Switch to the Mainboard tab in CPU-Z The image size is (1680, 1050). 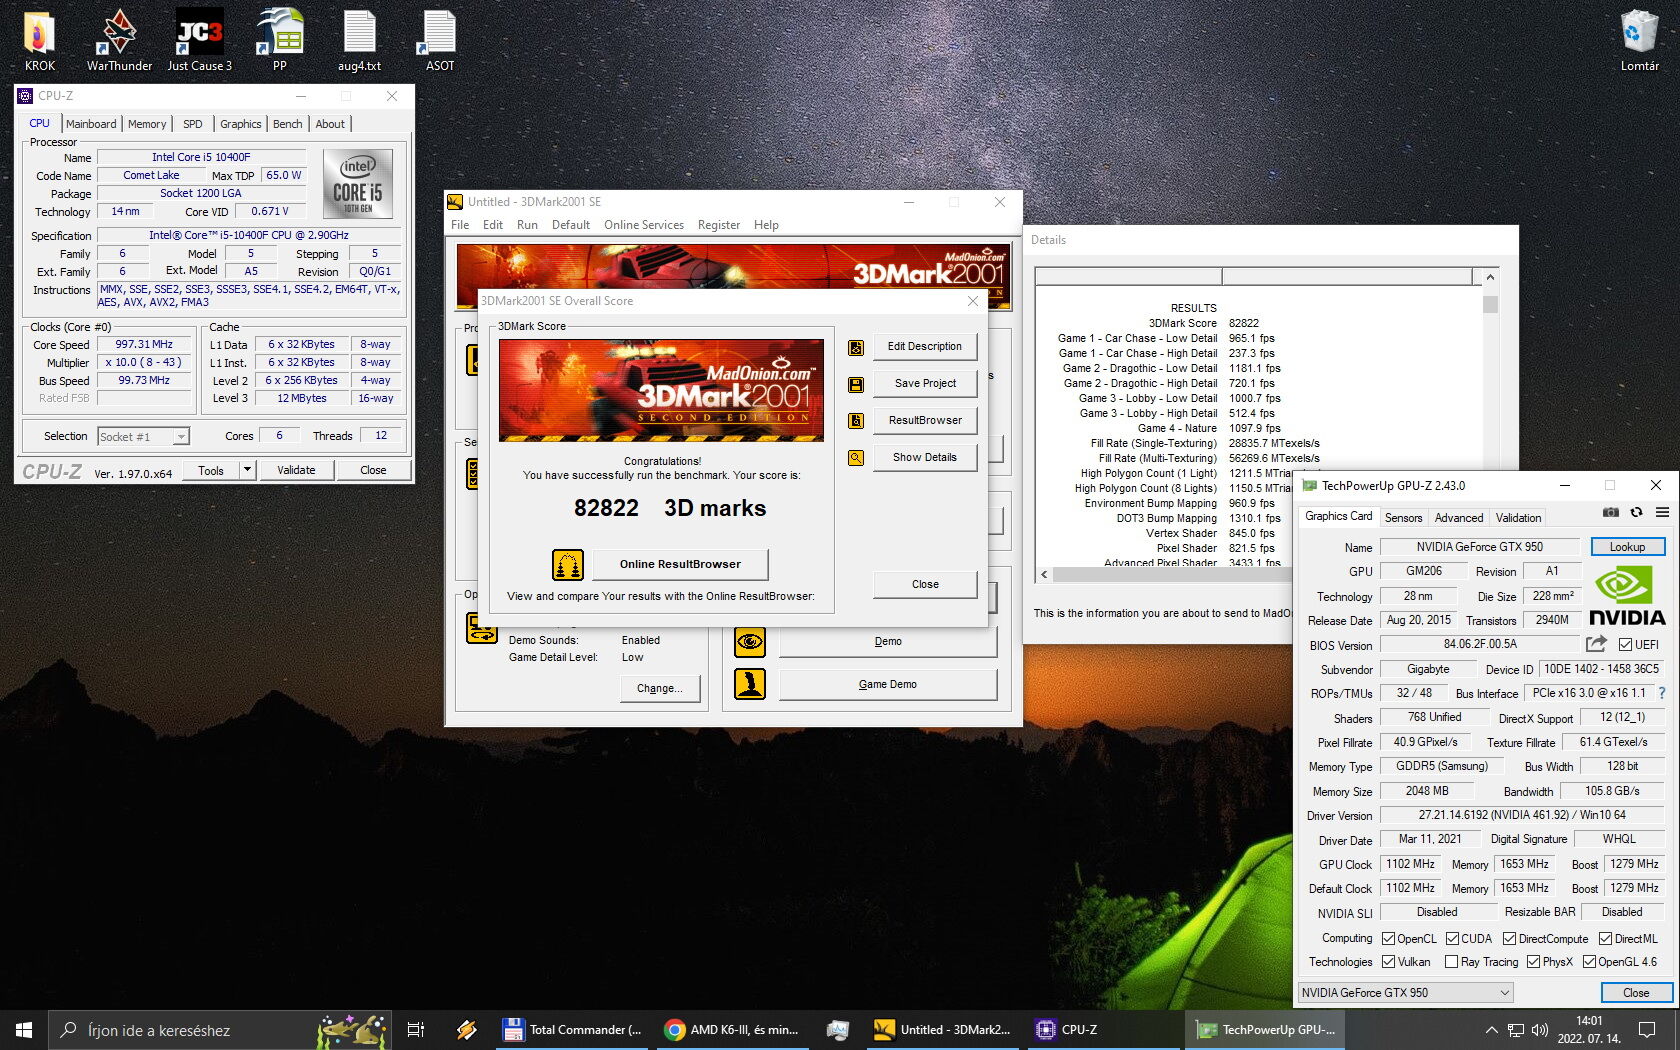click(91, 124)
